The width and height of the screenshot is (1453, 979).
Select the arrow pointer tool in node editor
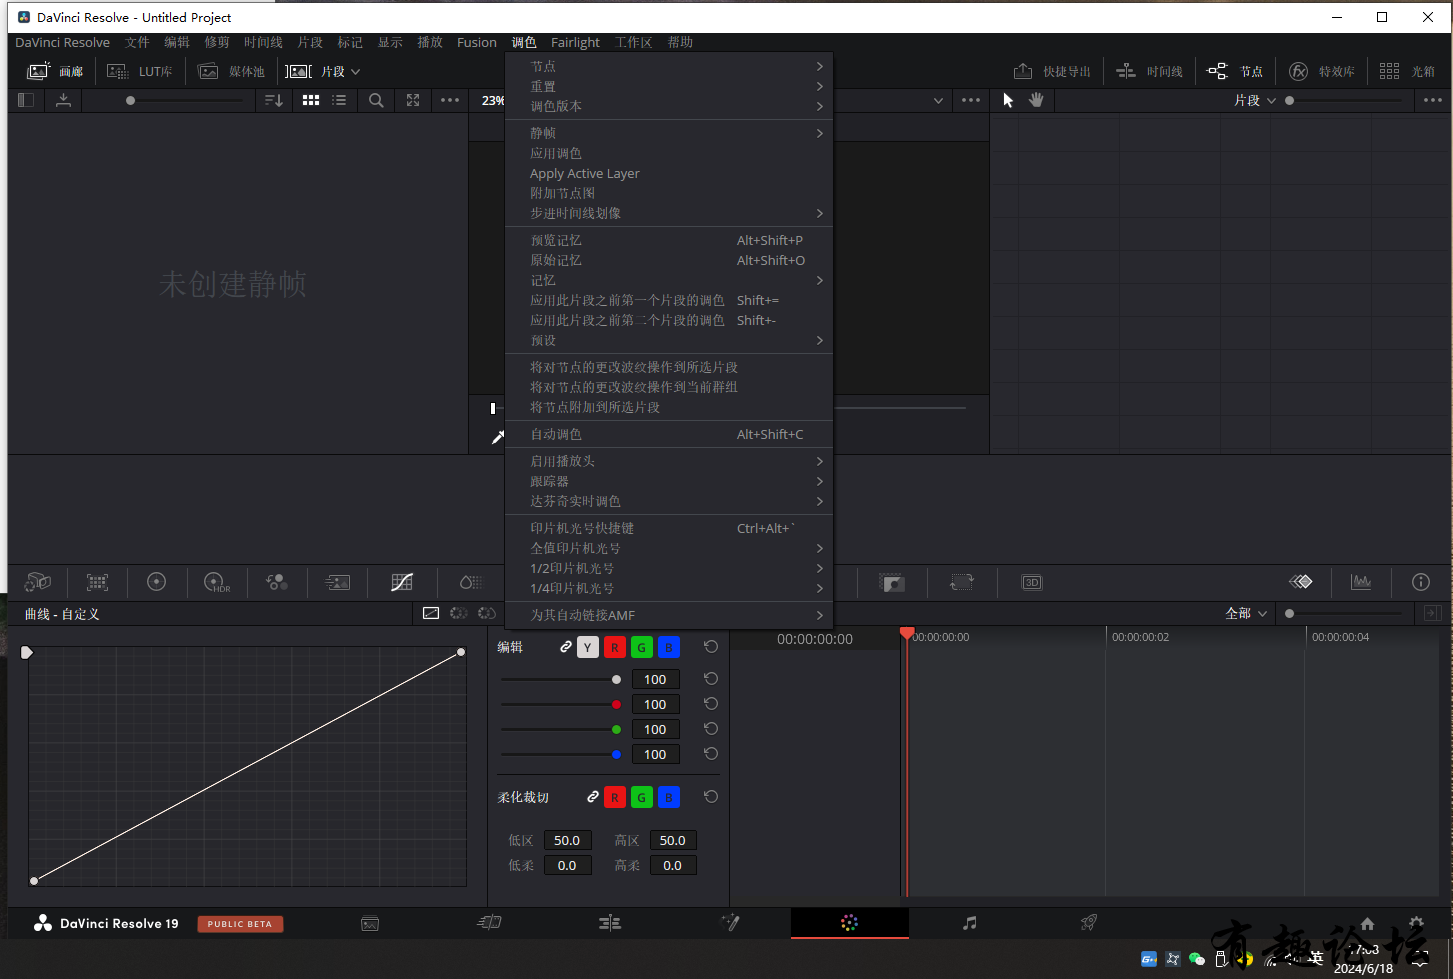tap(1008, 100)
